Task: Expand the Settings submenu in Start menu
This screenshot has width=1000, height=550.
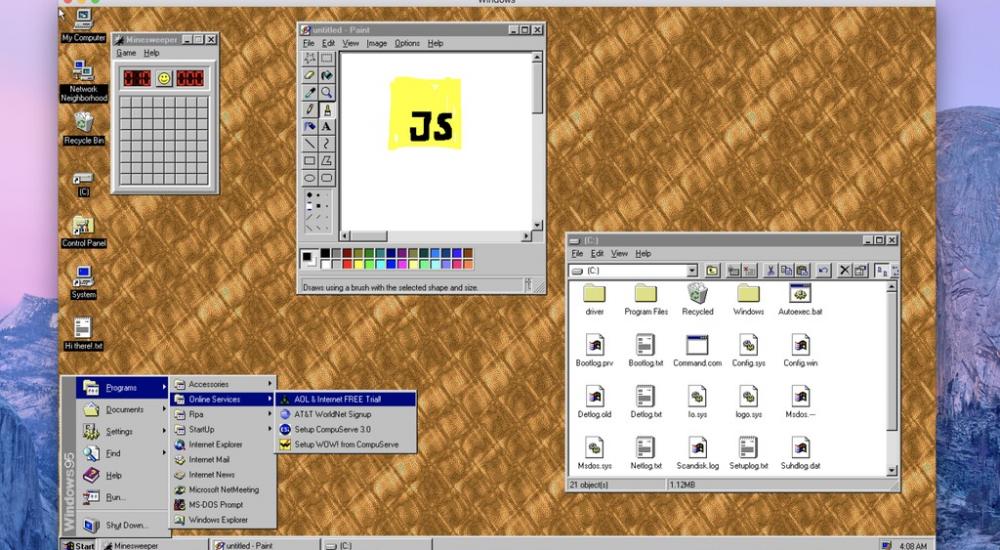Action: (x=122, y=431)
